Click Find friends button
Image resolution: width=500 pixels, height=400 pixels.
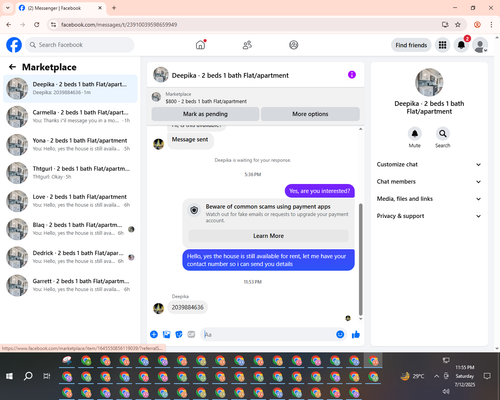[411, 45]
